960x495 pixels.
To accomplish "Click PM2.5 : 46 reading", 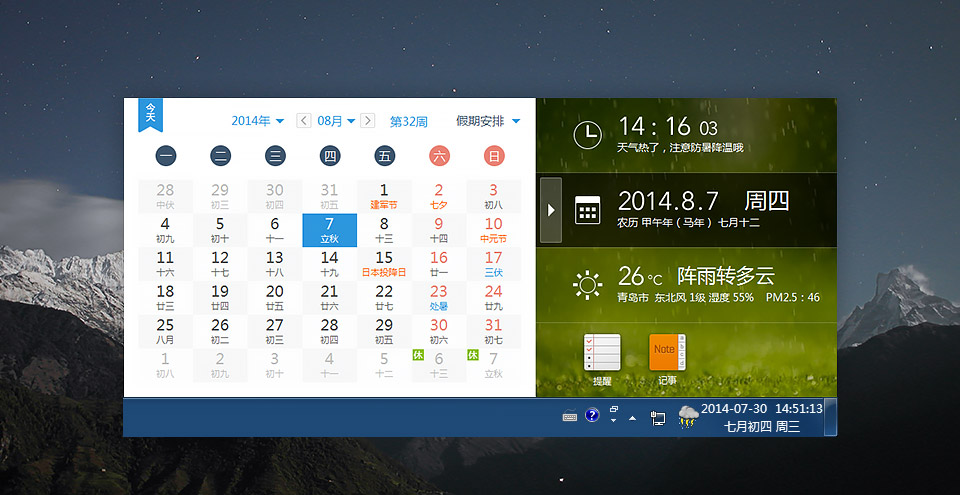I will (x=793, y=298).
